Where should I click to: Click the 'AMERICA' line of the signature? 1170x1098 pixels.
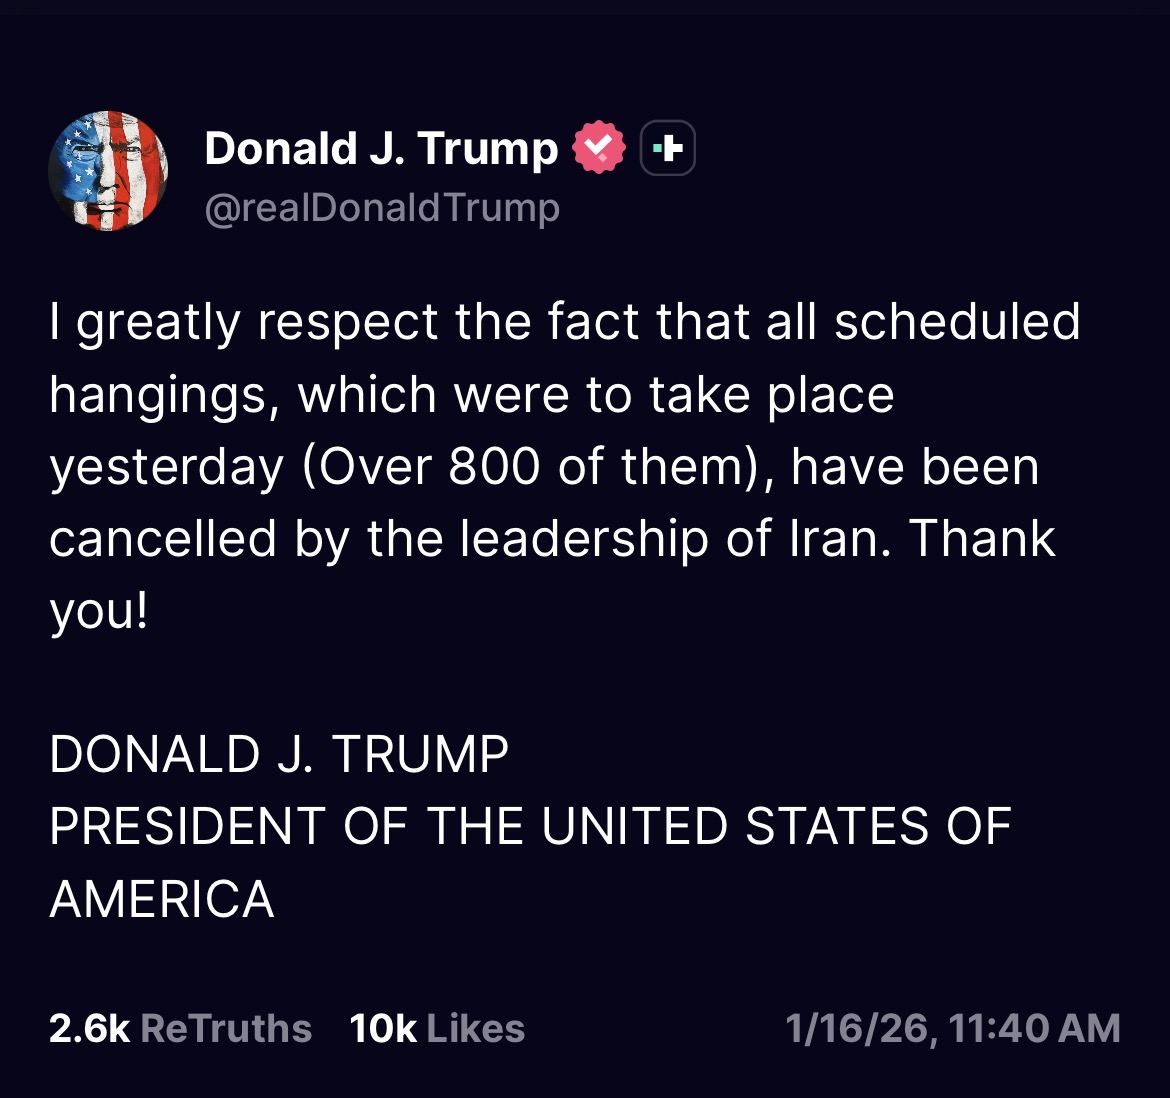tap(162, 898)
